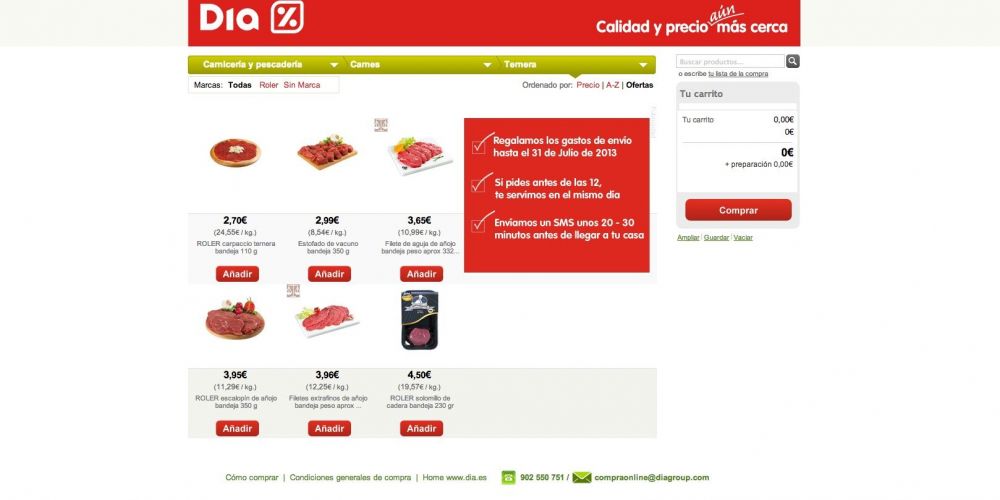
Task: Filter brands by Sin Marca
Action: tap(302, 85)
